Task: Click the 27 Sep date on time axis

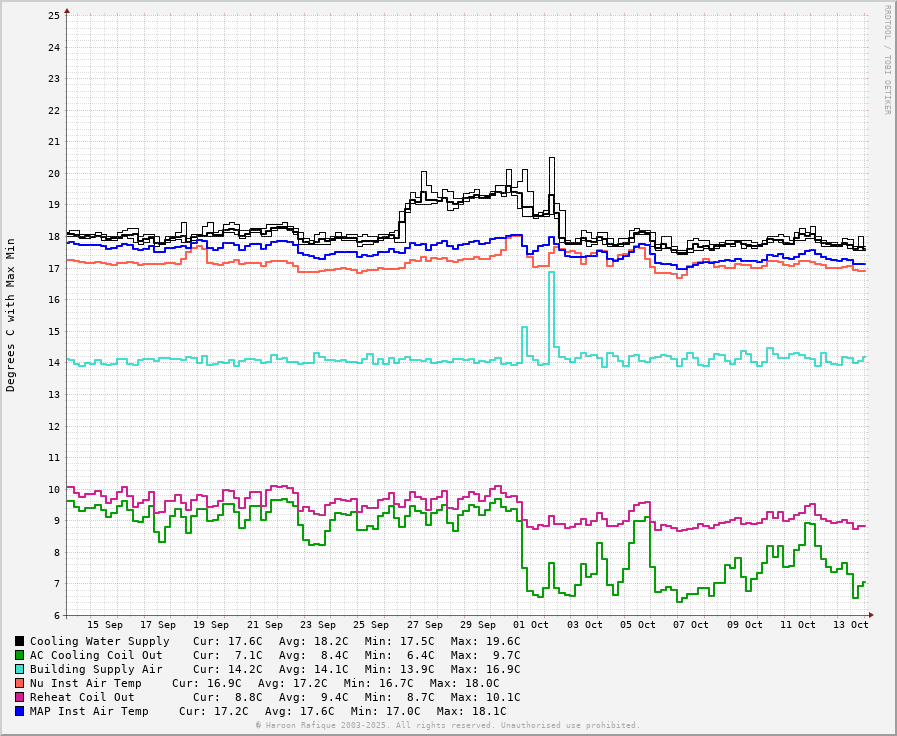Action: pyautogui.click(x=425, y=625)
